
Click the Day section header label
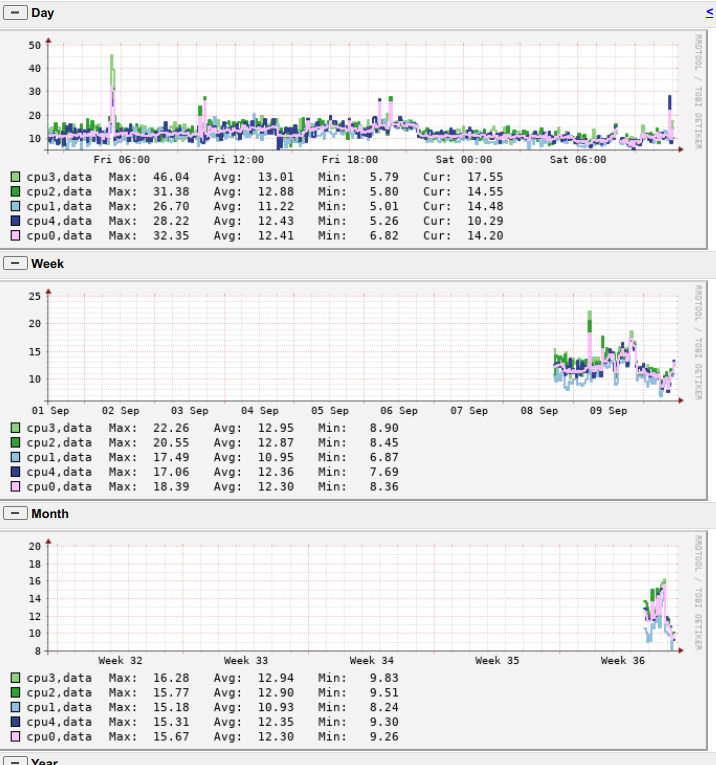click(43, 13)
